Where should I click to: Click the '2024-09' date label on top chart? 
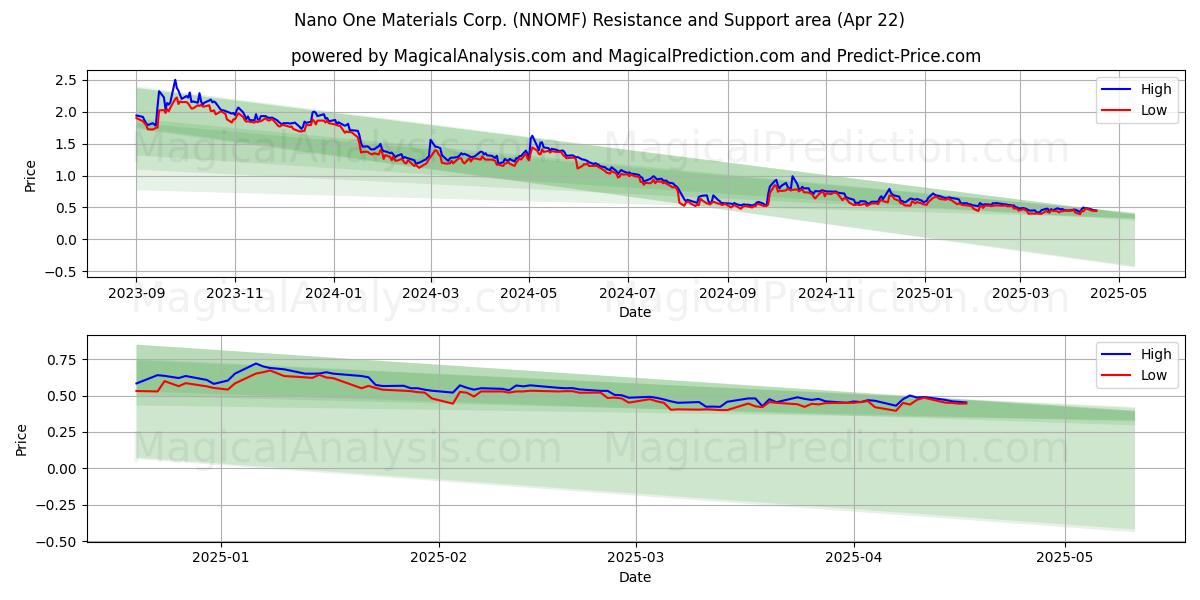coord(727,293)
